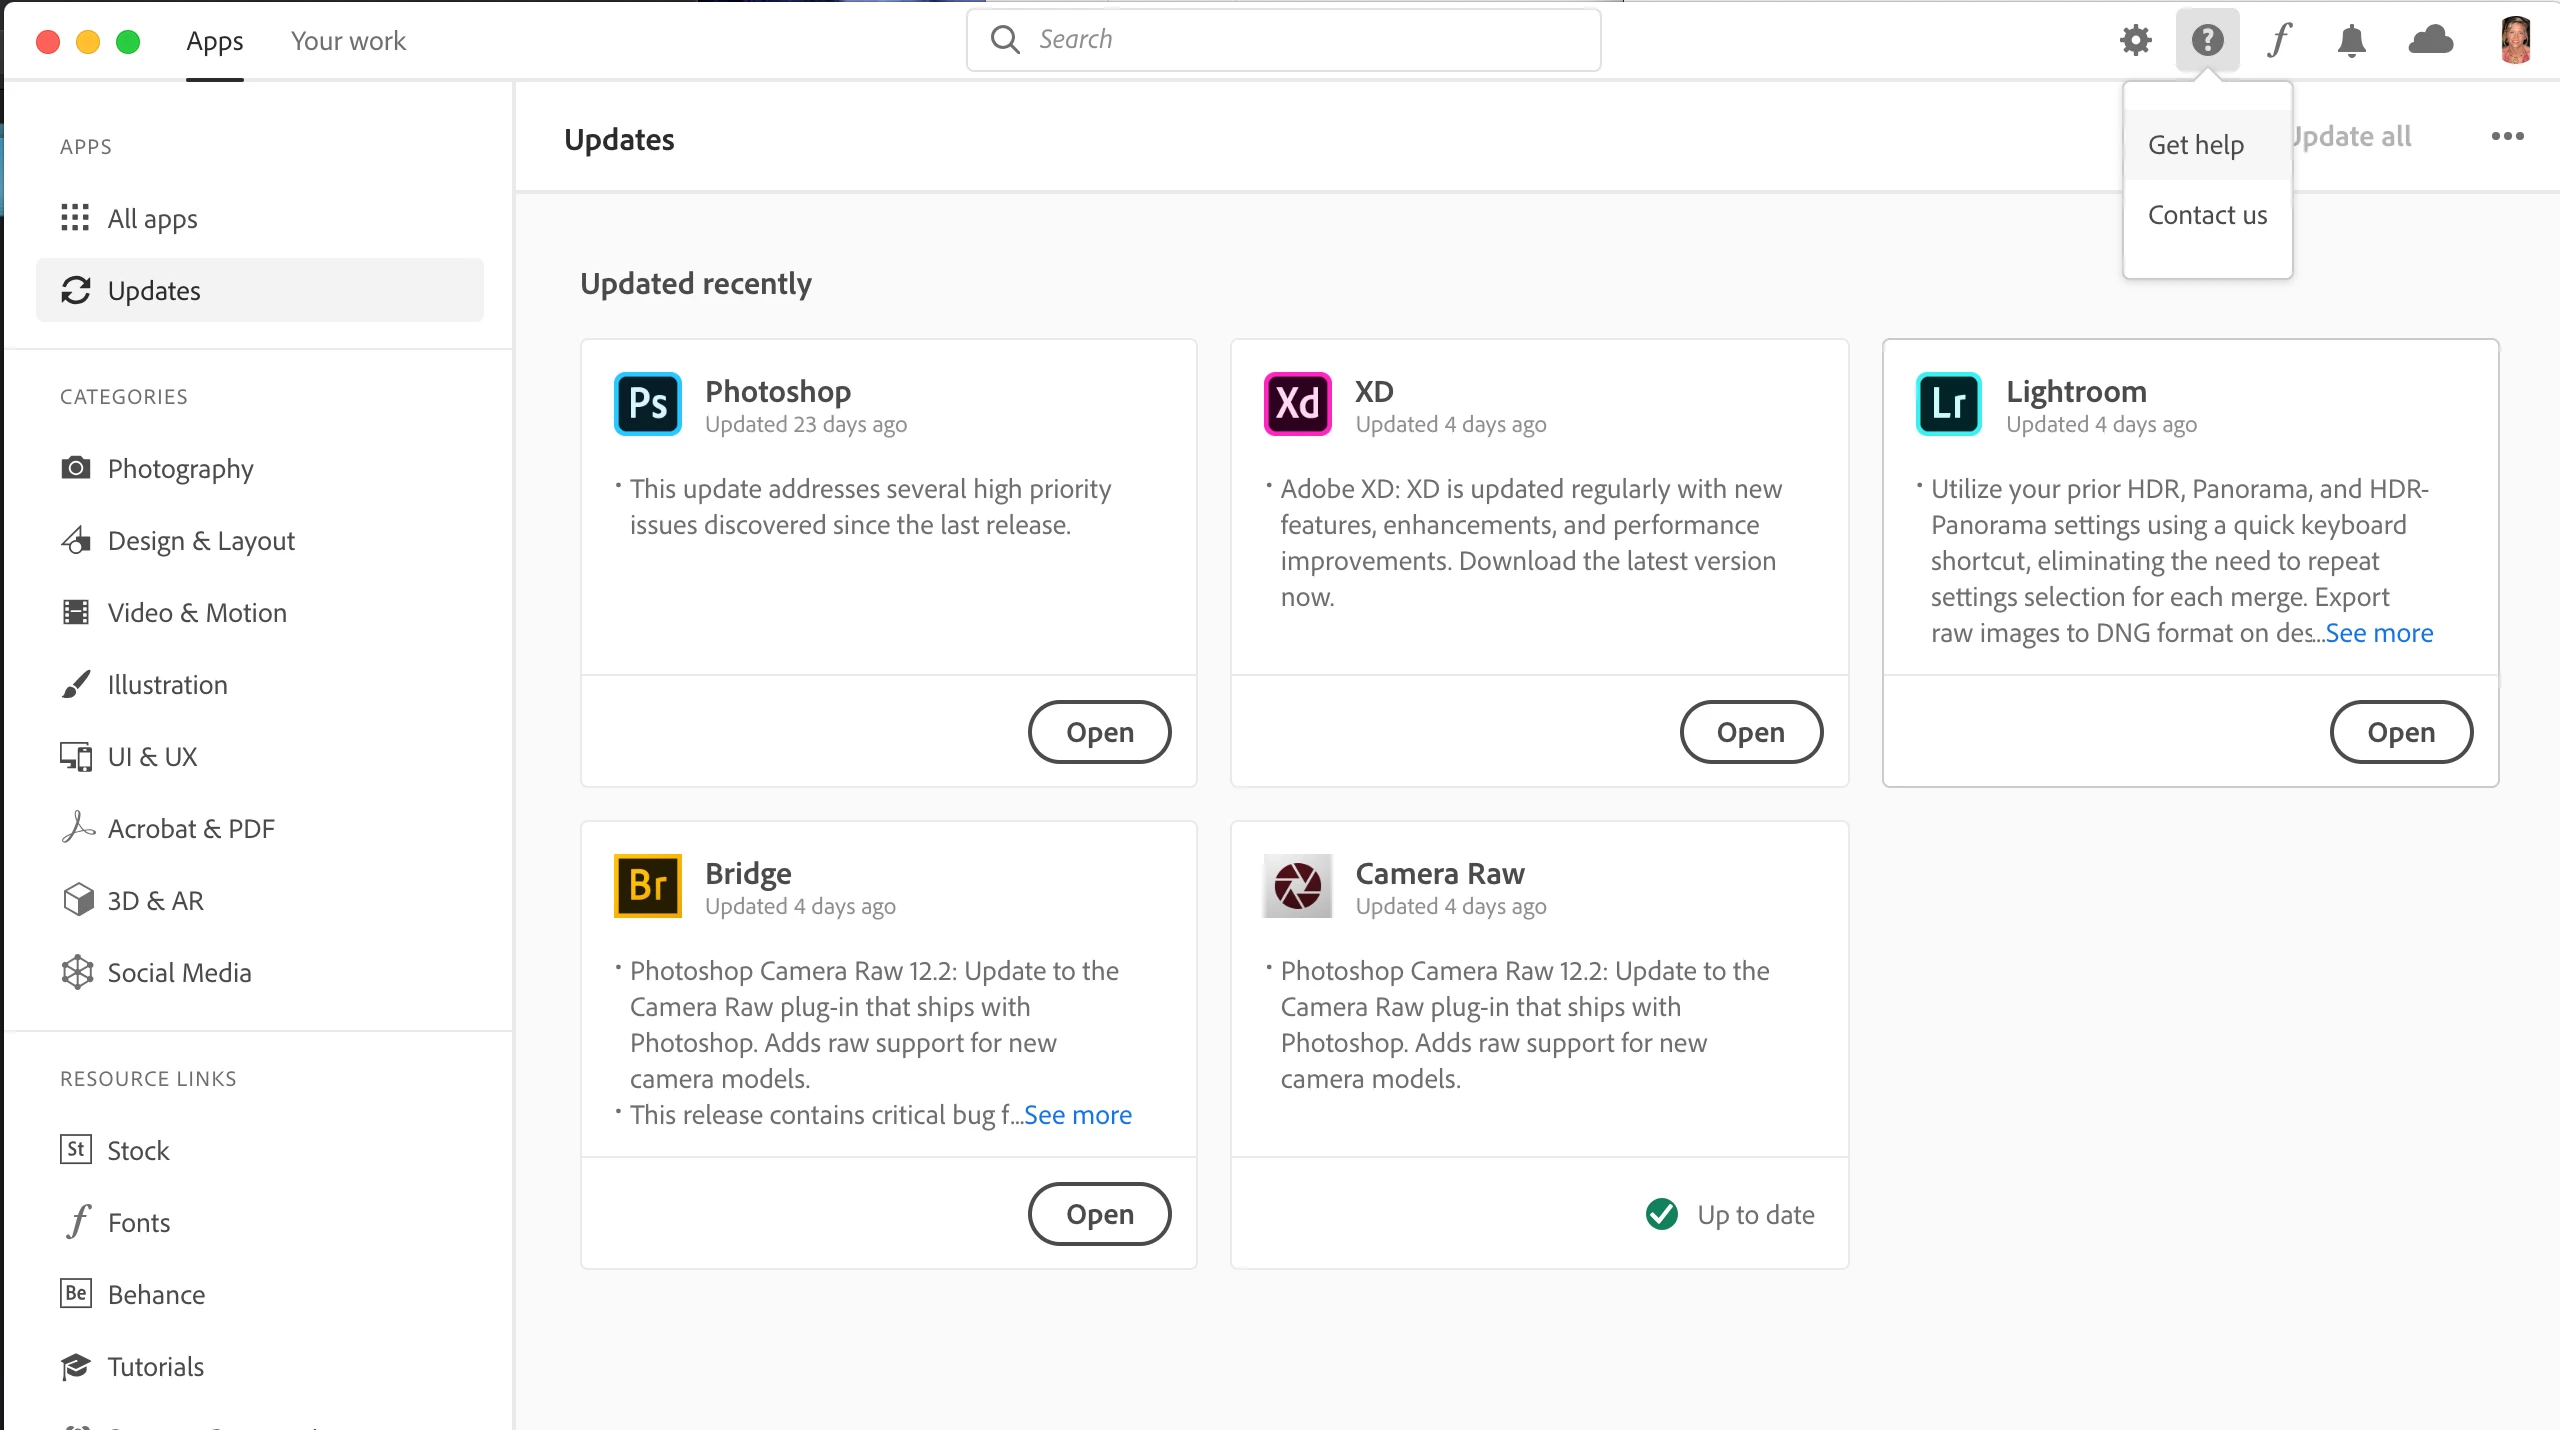The height and width of the screenshot is (1430, 2560).
Task: Show notifications with the bell icon
Action: point(2352,40)
